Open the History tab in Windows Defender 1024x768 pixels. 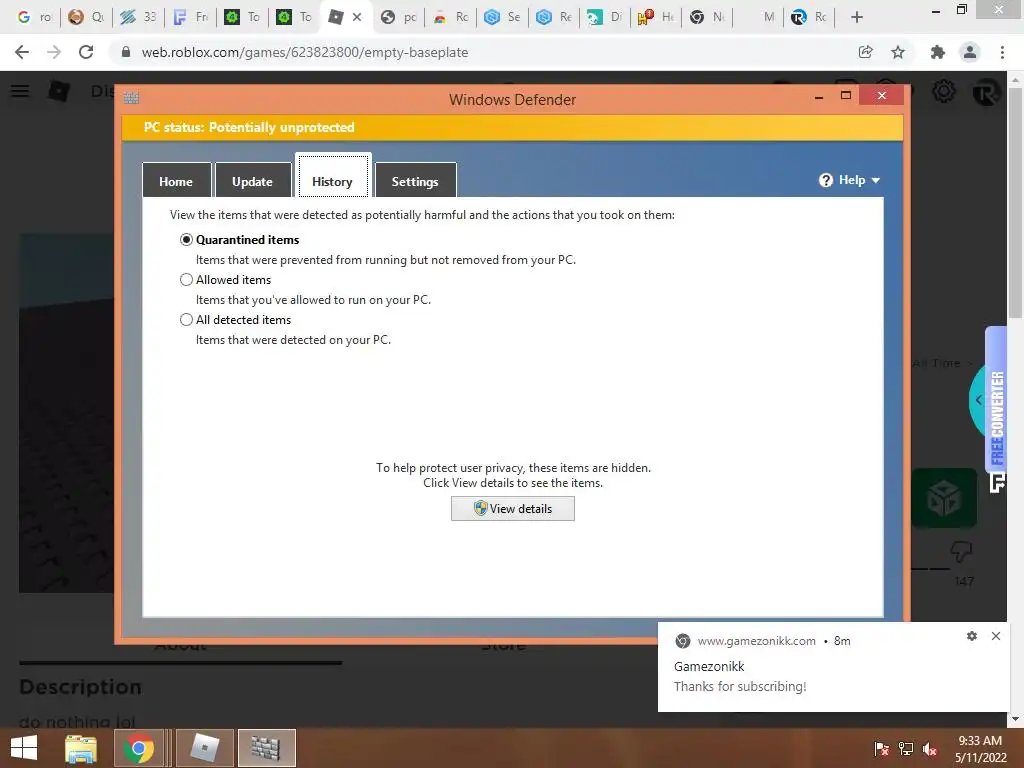coord(332,176)
